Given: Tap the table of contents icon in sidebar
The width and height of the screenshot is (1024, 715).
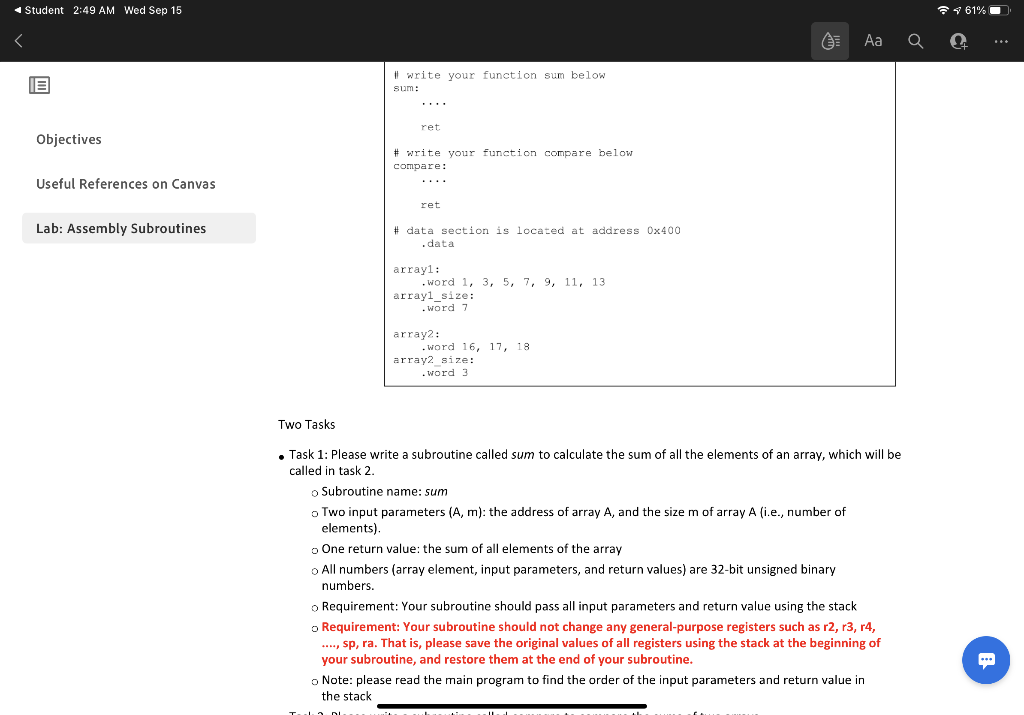Looking at the screenshot, I should 39,84.
